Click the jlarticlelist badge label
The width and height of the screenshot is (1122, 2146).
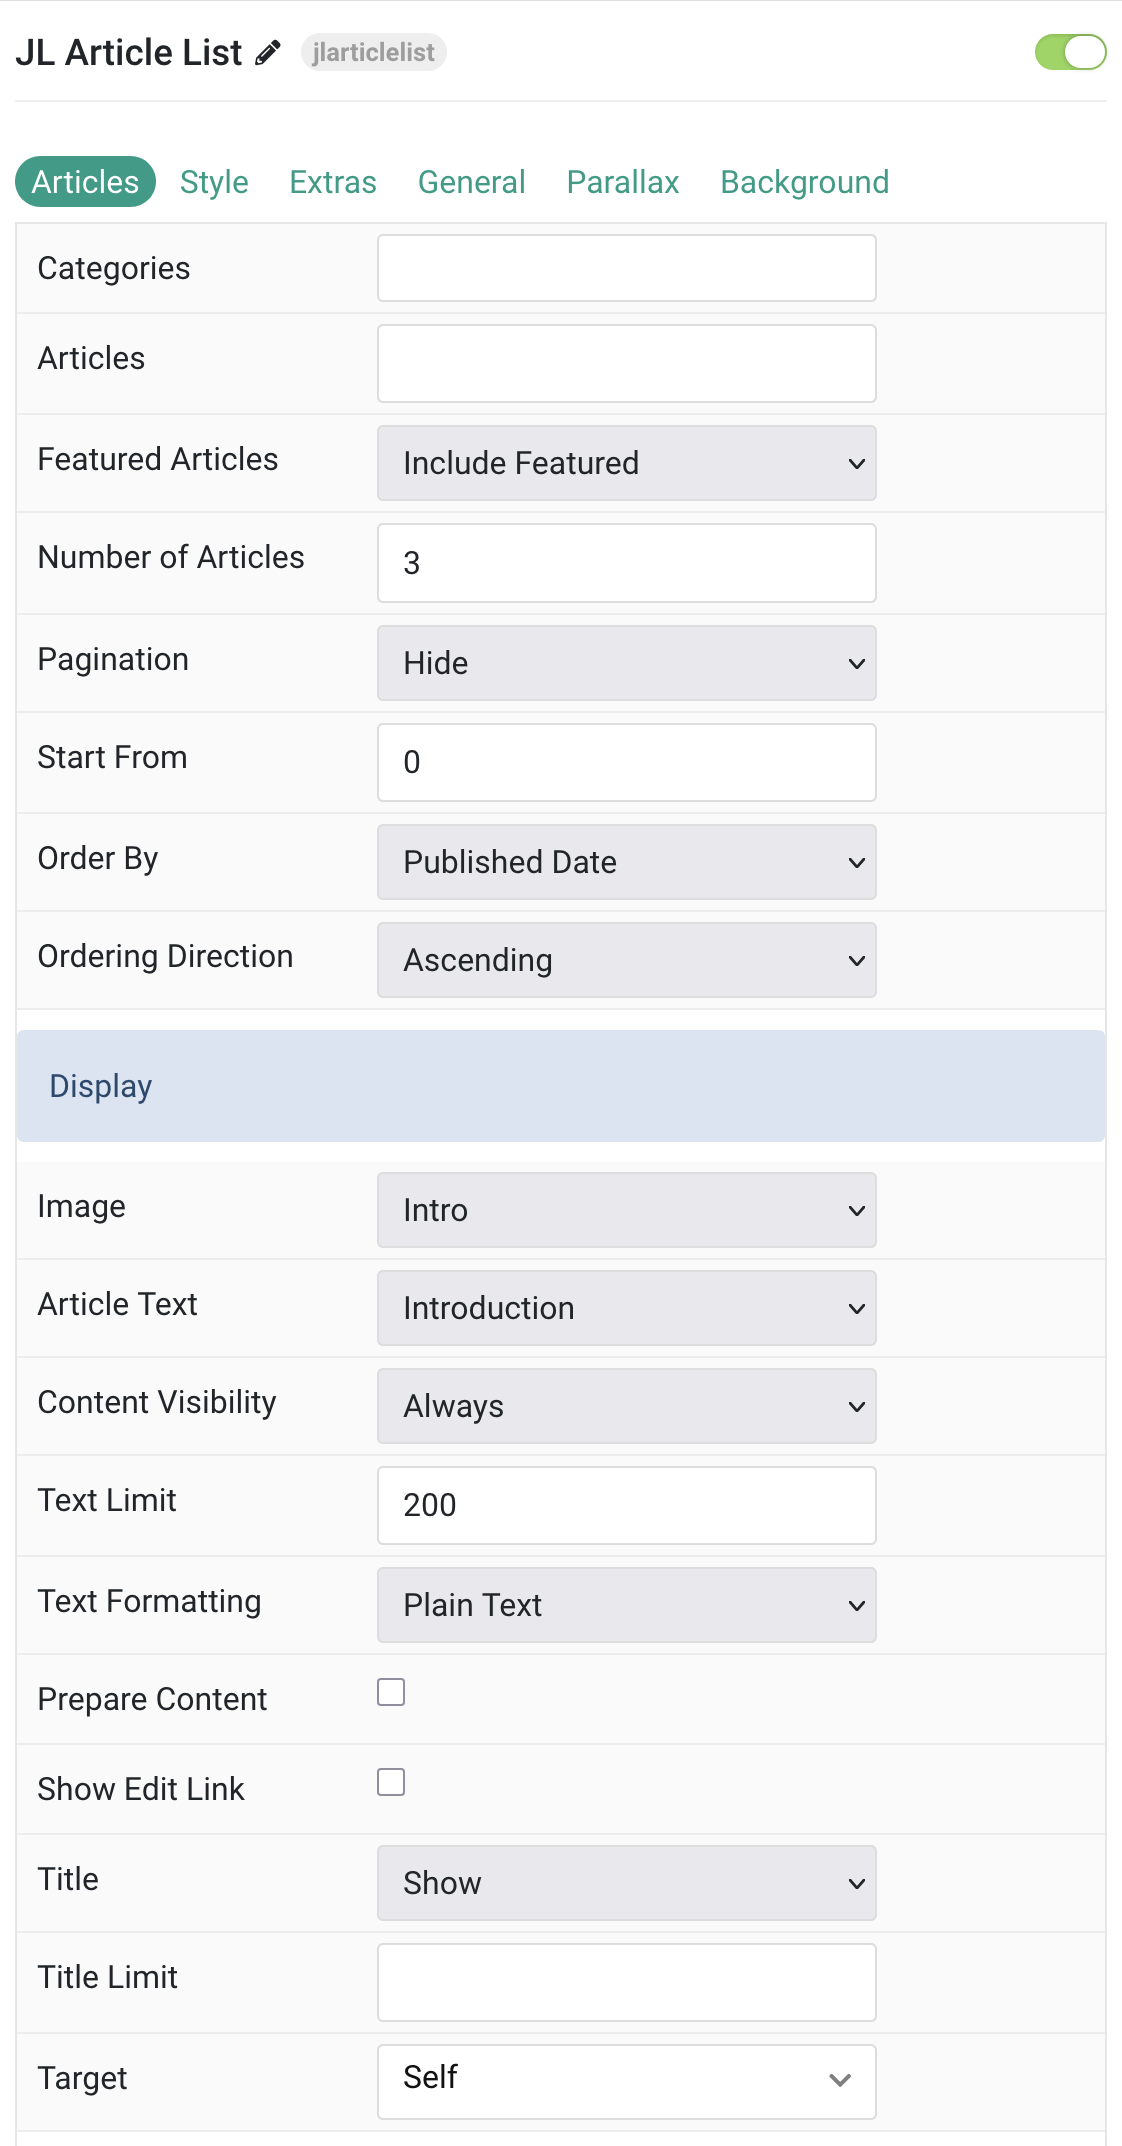(x=373, y=52)
